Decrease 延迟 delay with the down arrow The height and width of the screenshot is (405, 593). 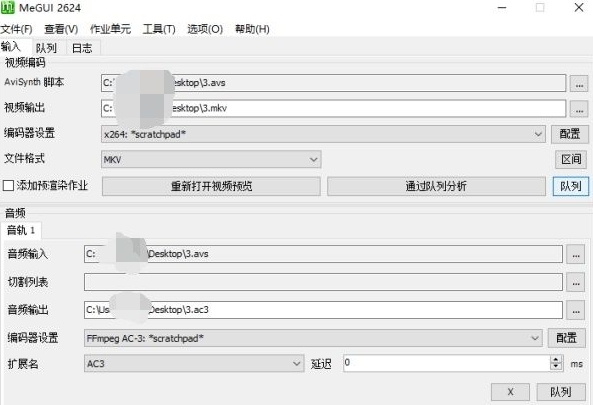[556, 367]
